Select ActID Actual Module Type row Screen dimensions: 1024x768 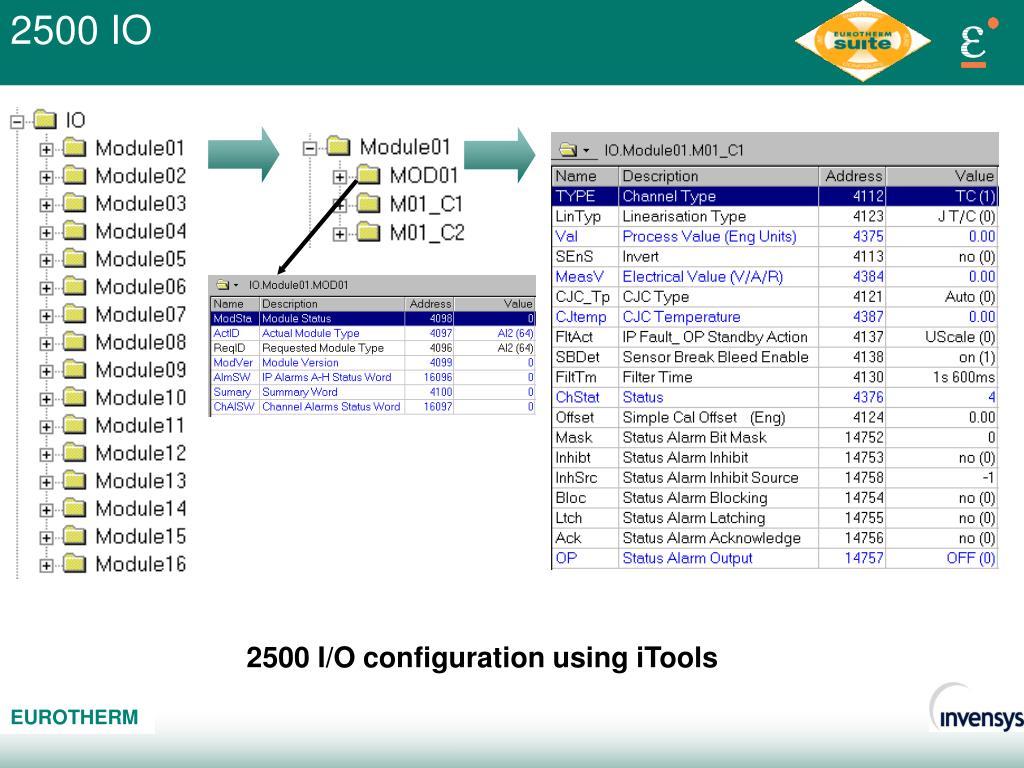pos(373,333)
